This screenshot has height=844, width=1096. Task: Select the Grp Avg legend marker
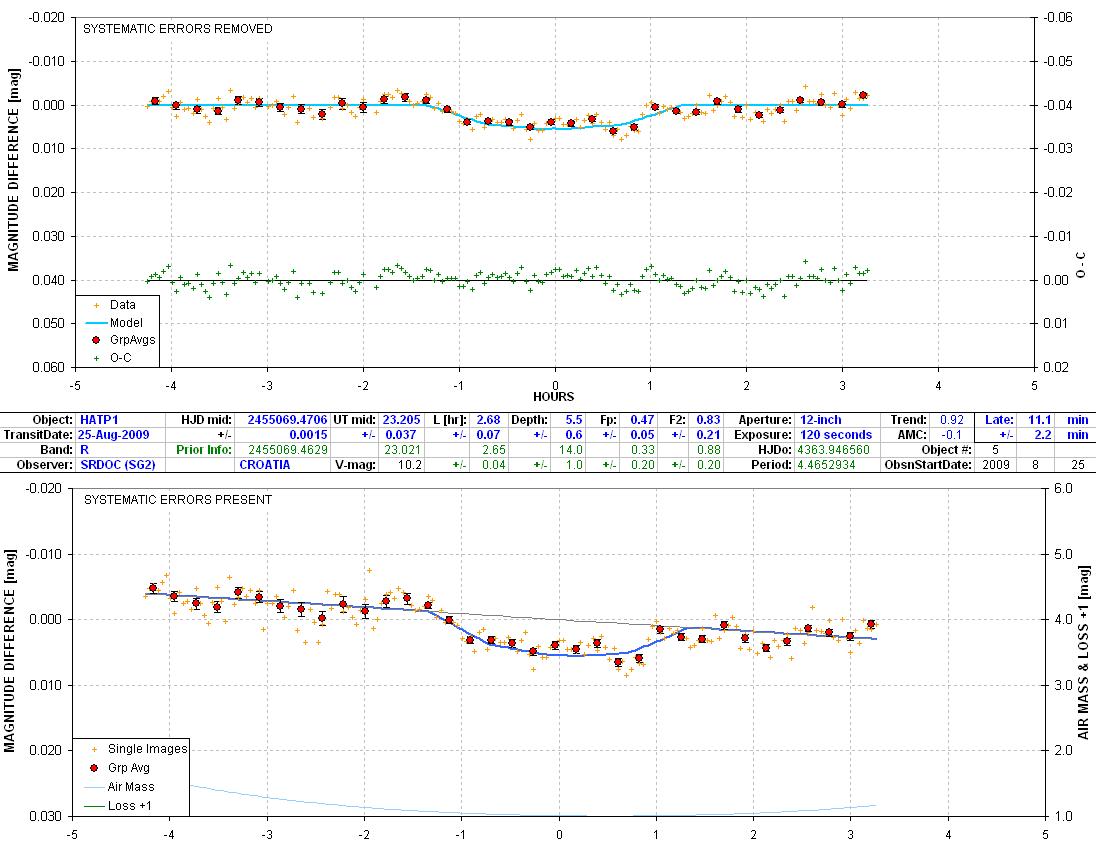click(x=93, y=768)
